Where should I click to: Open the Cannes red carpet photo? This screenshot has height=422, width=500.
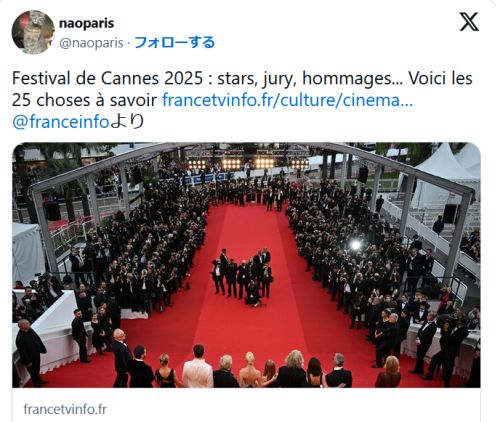click(x=246, y=265)
